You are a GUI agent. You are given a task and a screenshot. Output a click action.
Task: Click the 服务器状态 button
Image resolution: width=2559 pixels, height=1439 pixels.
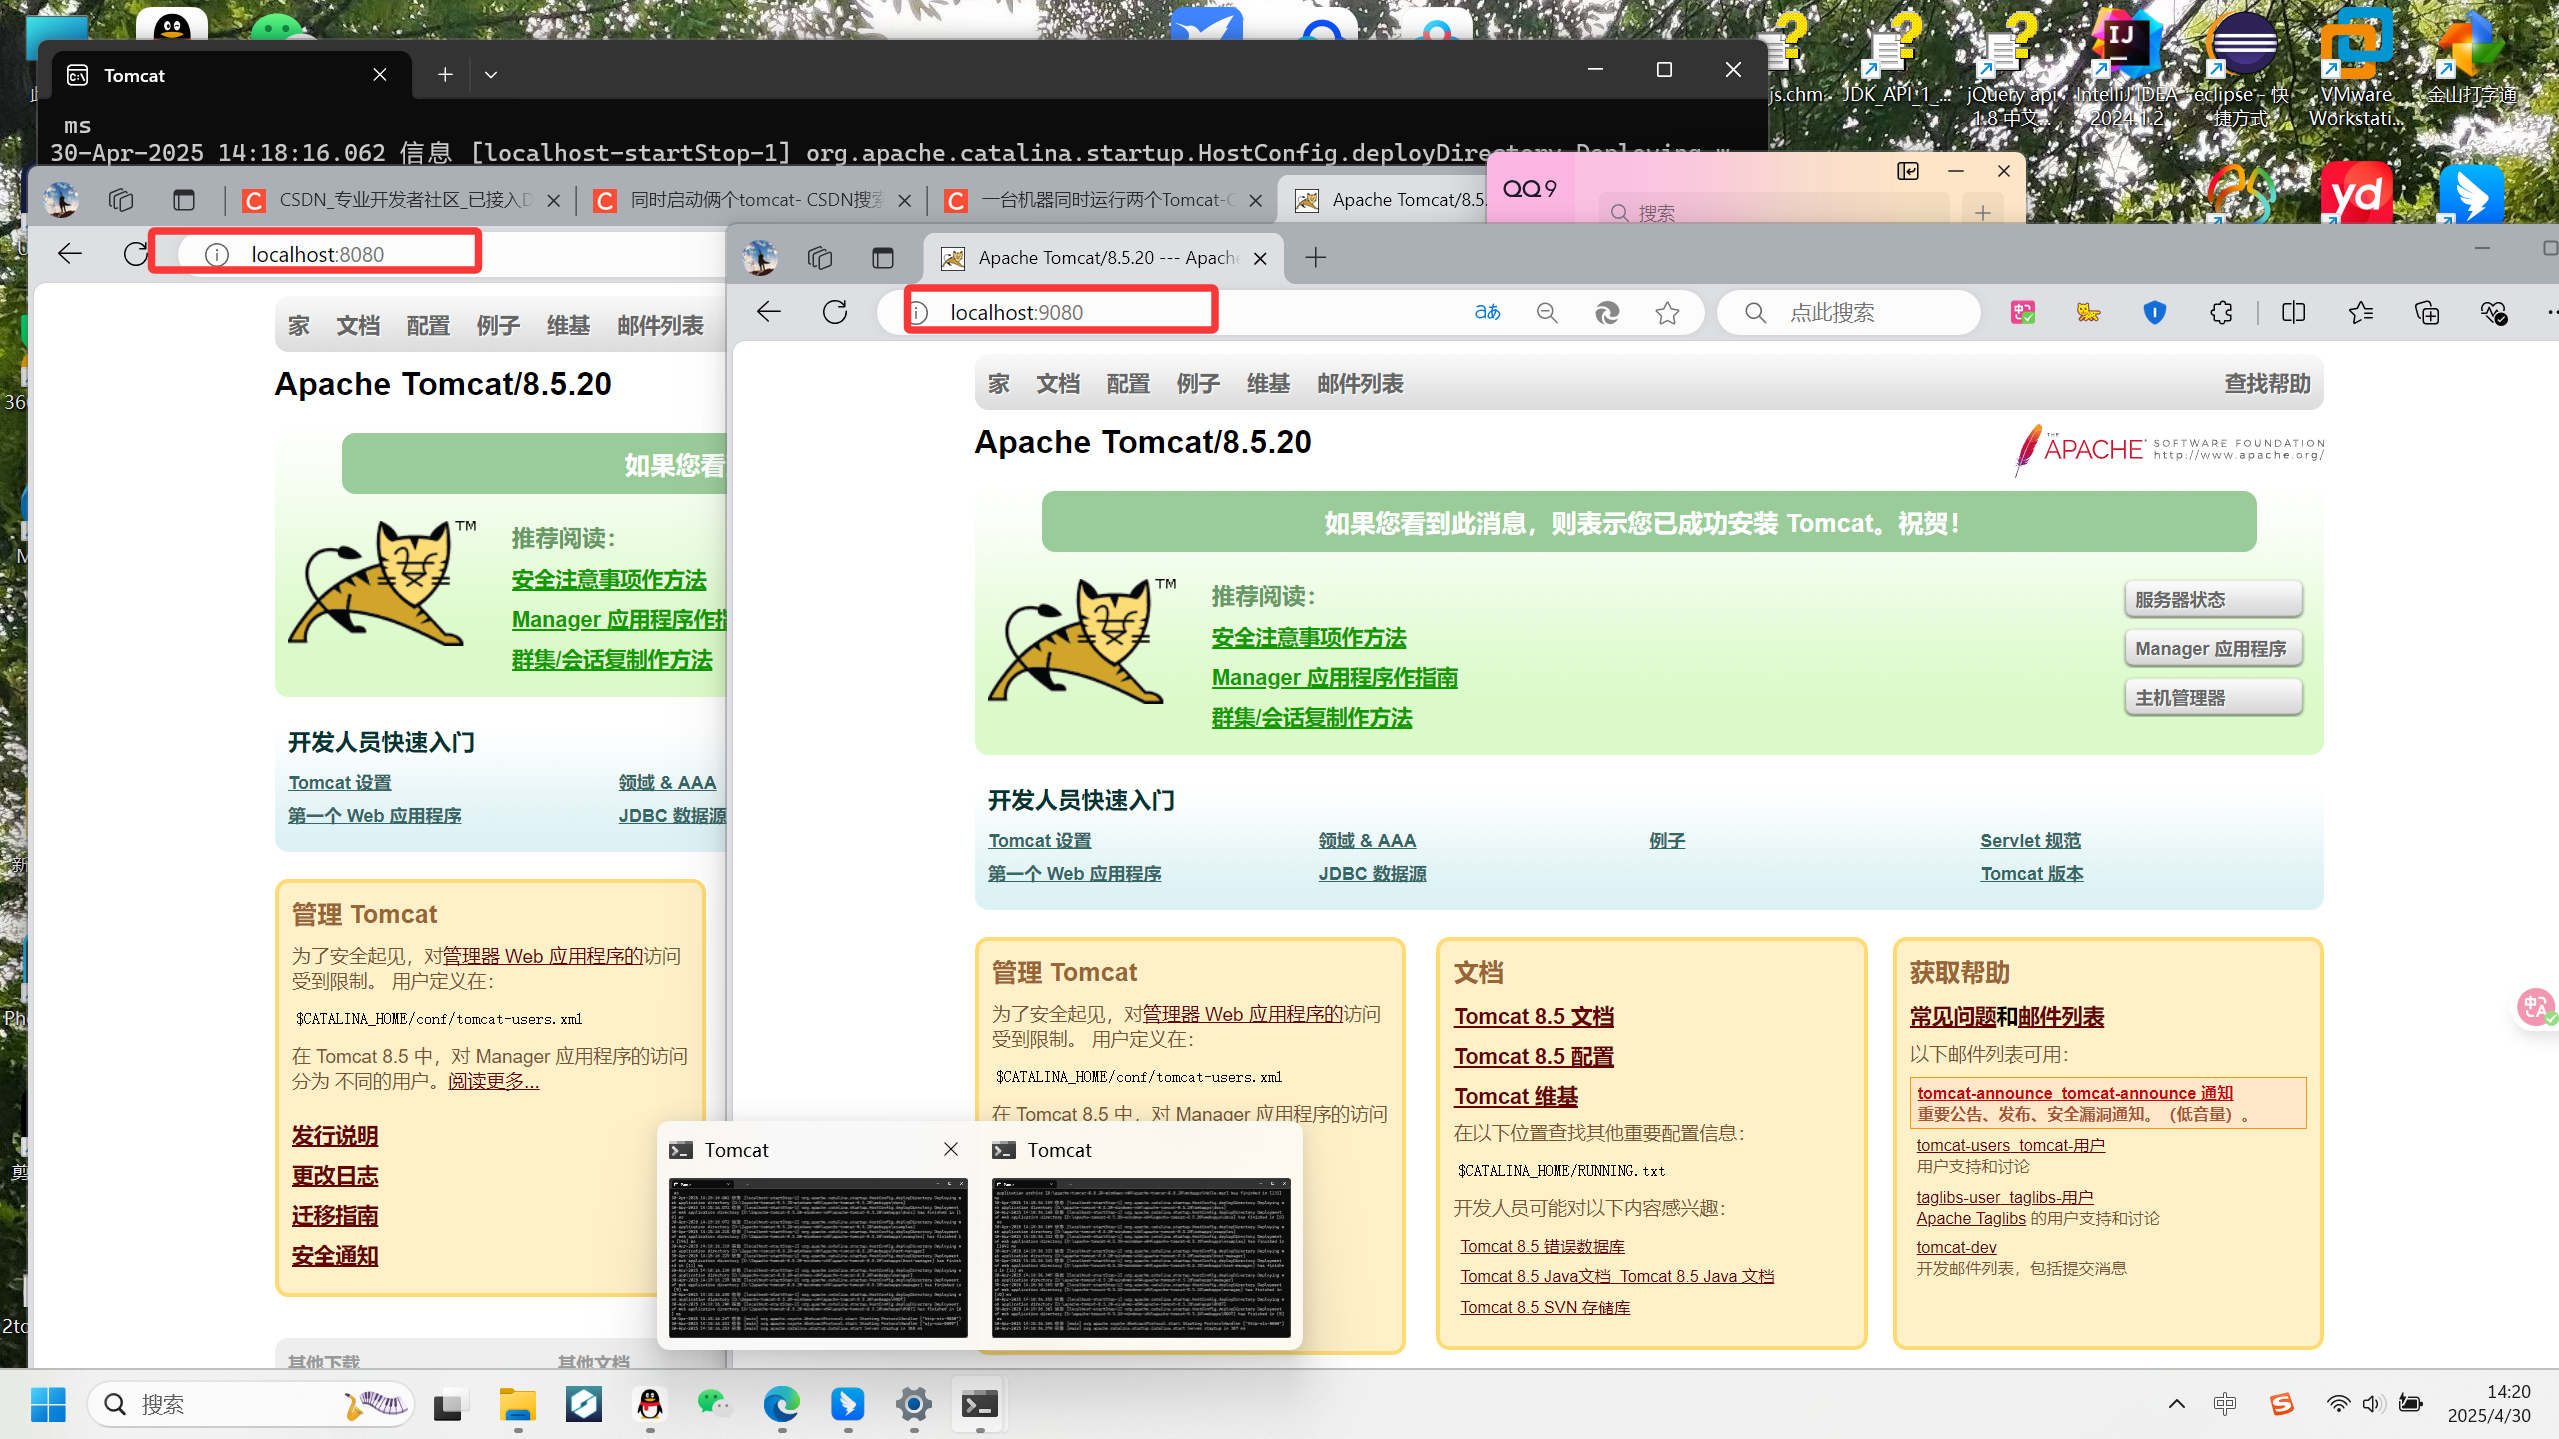[2212, 600]
